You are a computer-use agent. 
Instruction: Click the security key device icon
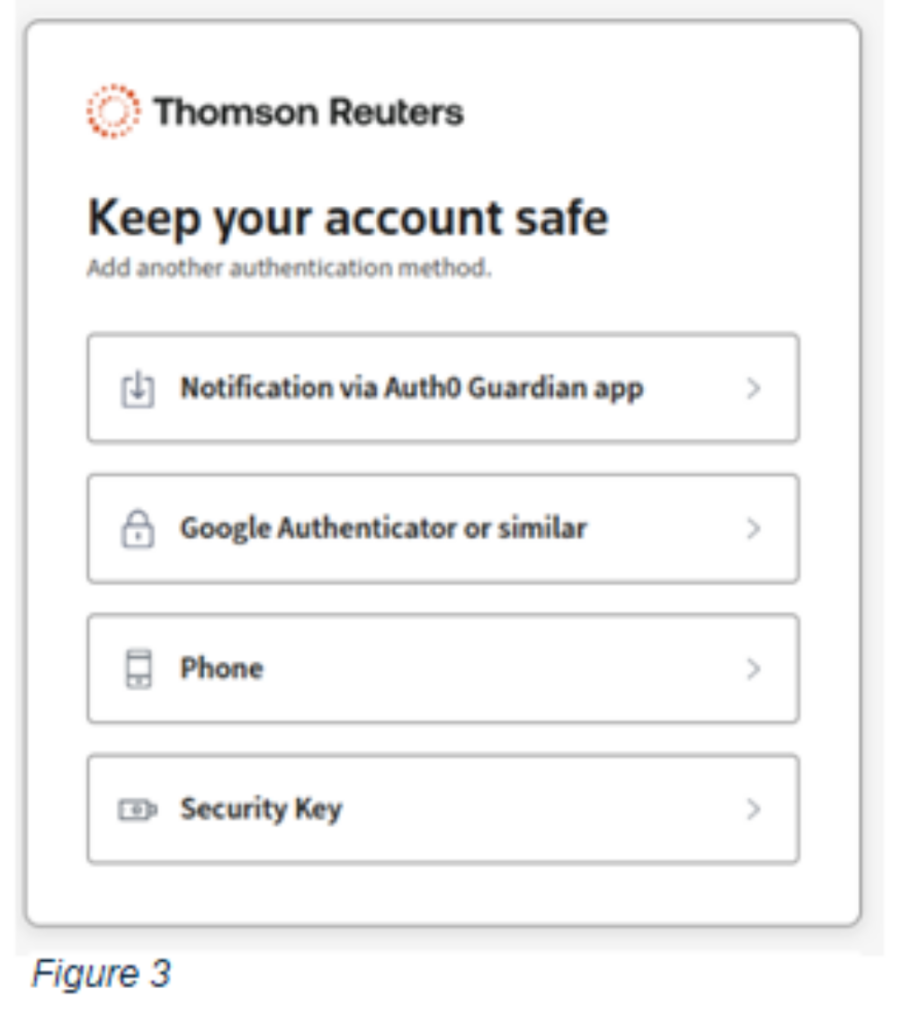coord(137,810)
